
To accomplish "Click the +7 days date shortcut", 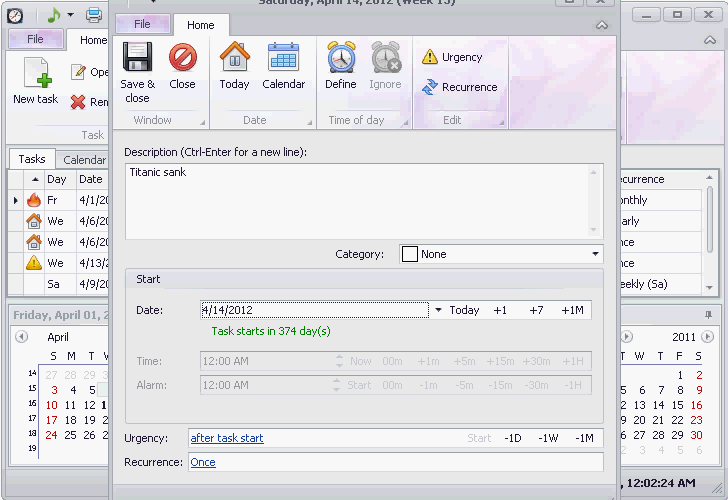I will tap(536, 310).
